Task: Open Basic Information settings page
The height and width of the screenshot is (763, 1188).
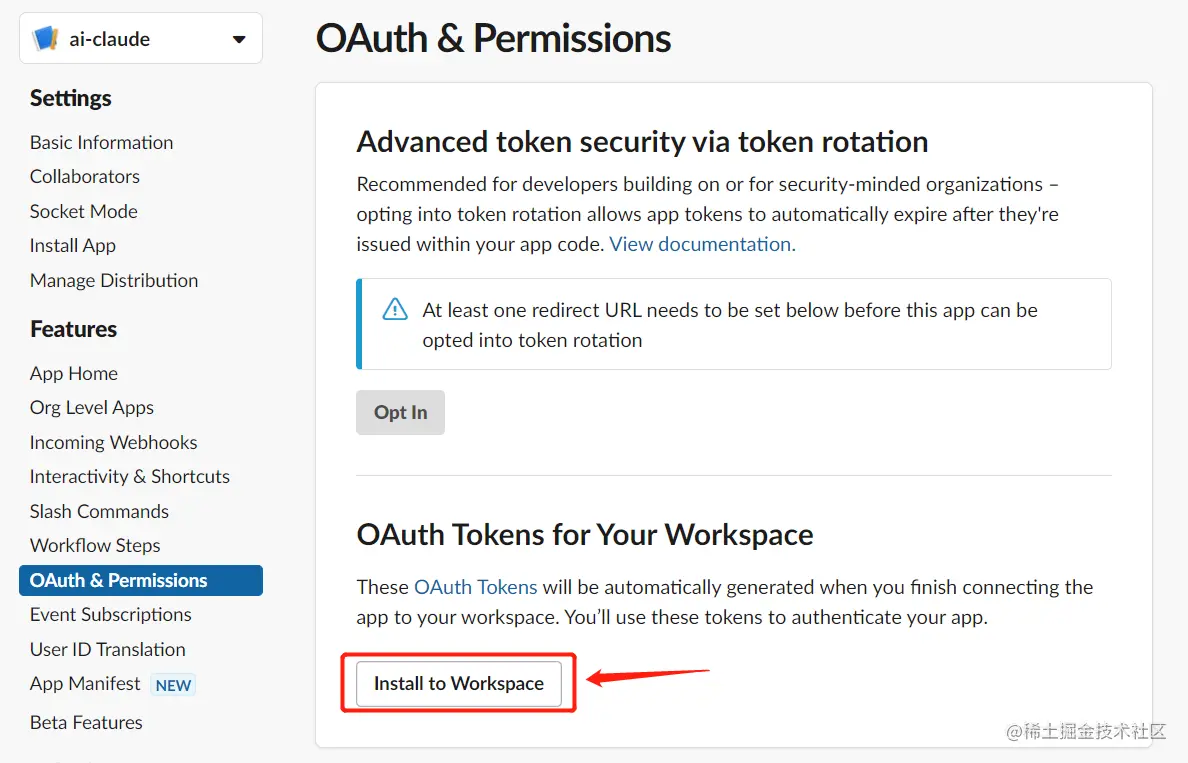Action: point(101,142)
